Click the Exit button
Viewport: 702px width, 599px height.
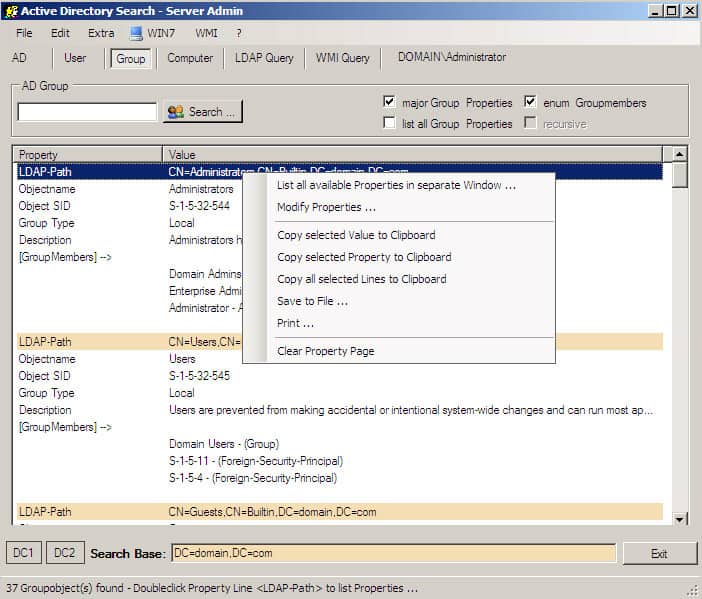pos(658,553)
